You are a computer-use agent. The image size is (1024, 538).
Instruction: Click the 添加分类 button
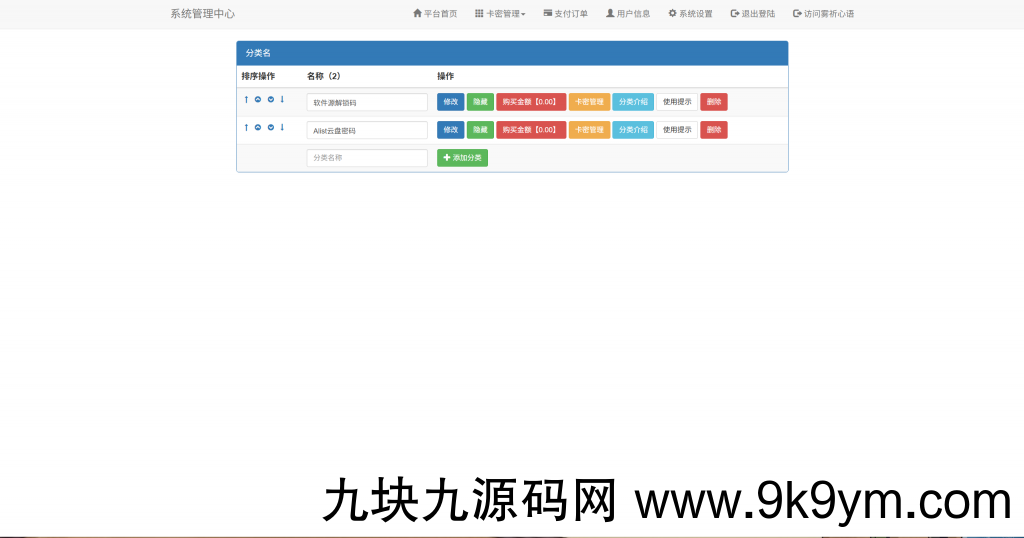point(462,158)
